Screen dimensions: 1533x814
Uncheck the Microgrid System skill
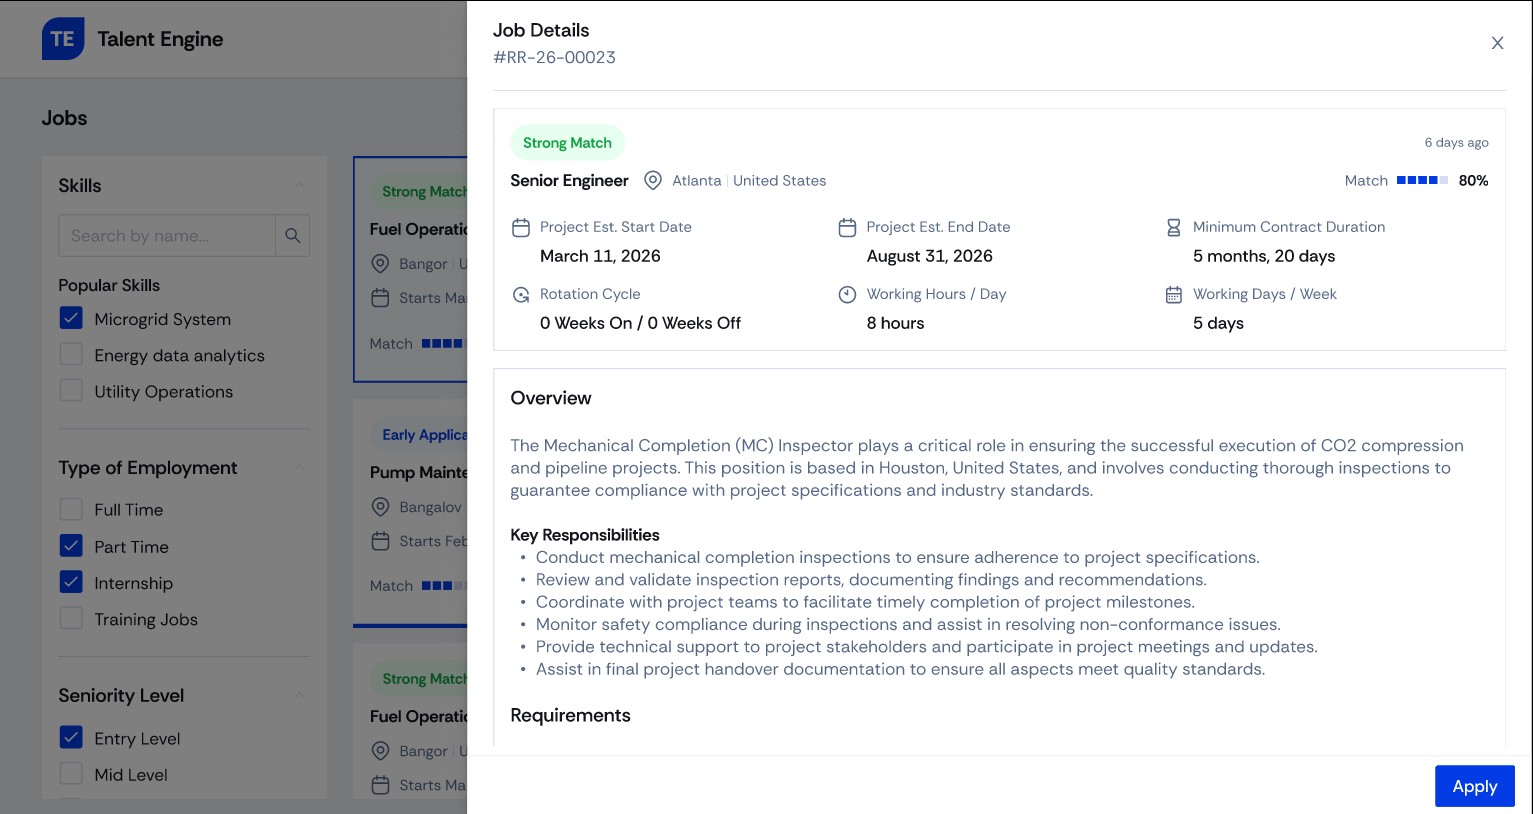pyautogui.click(x=71, y=318)
